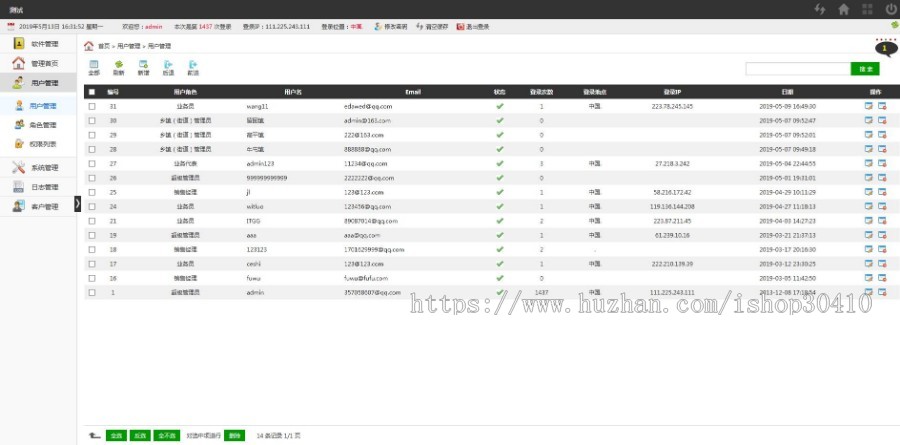Click delete icon for user wang11
The image size is (900, 445).
882,106
